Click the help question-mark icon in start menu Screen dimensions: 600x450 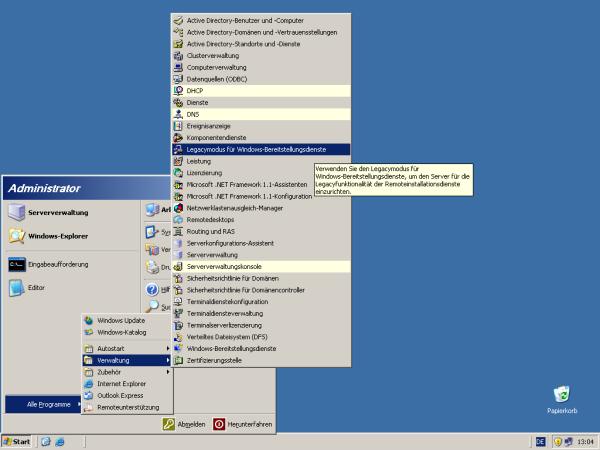(152, 290)
